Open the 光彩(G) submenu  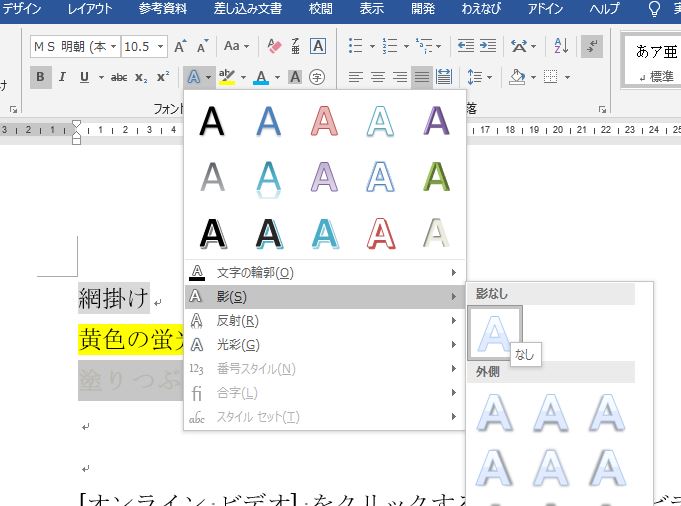coord(324,344)
